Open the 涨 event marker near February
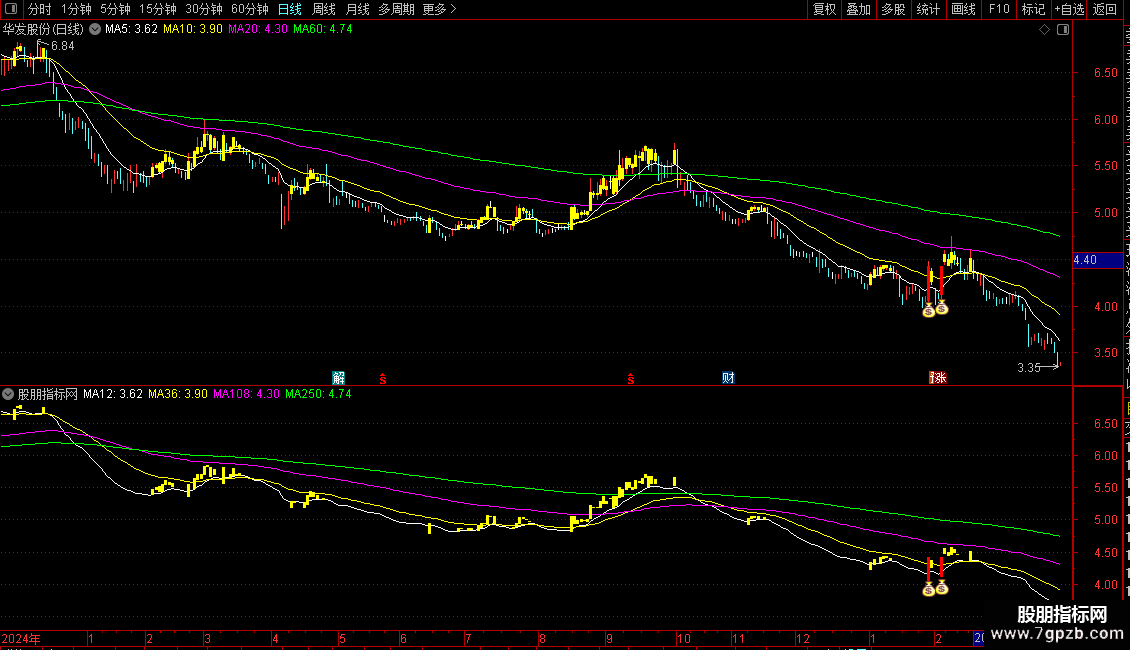 click(x=938, y=378)
